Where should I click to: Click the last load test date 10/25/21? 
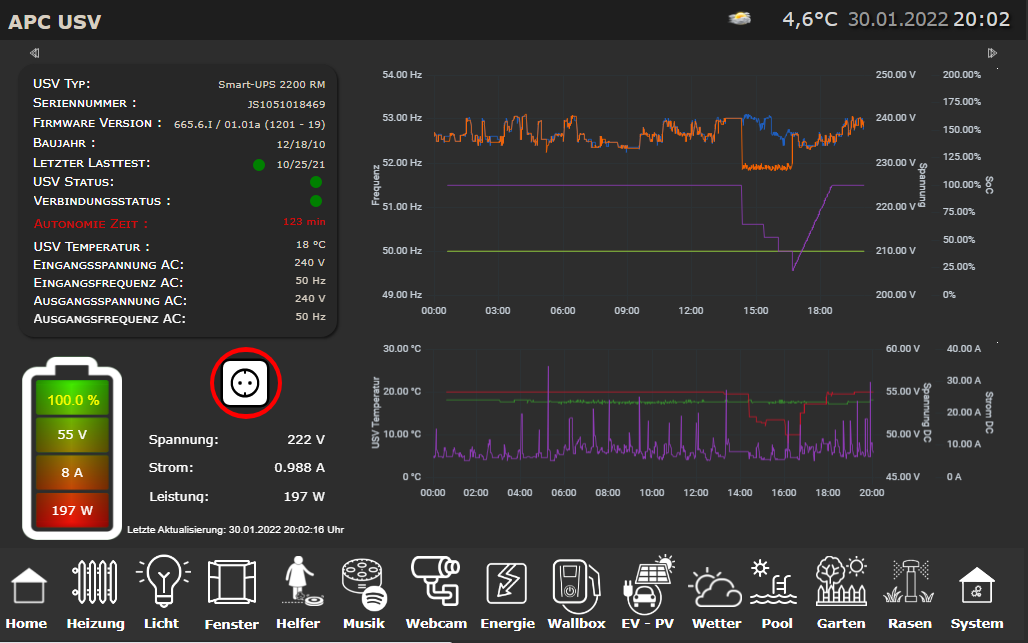click(x=301, y=165)
